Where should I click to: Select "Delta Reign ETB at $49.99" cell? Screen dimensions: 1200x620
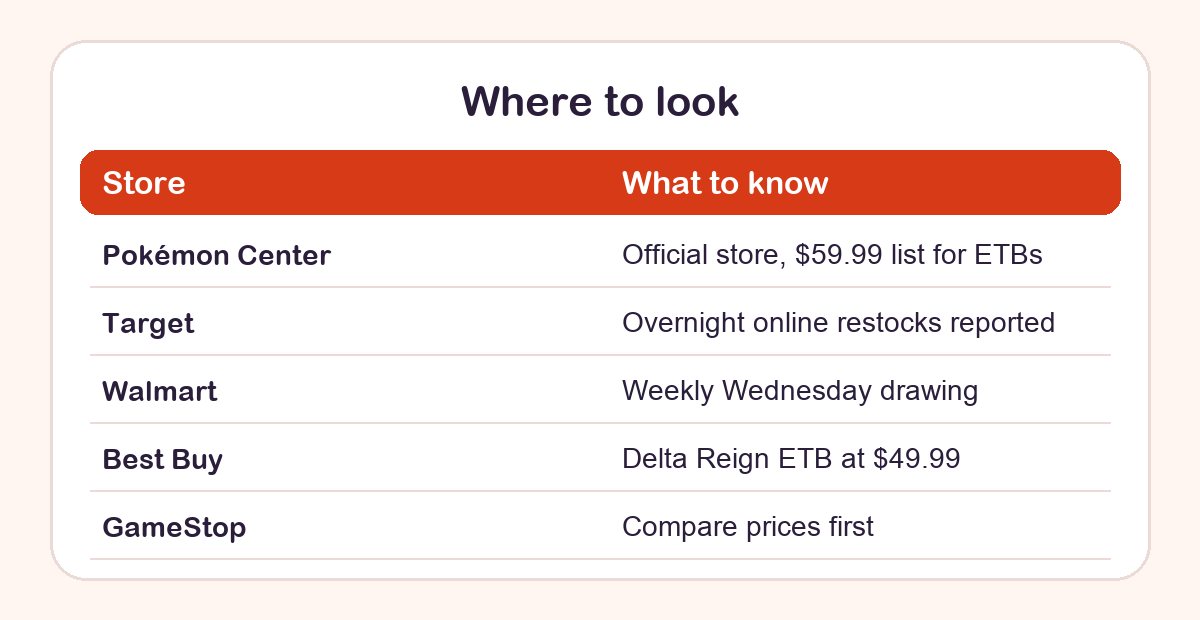click(791, 459)
